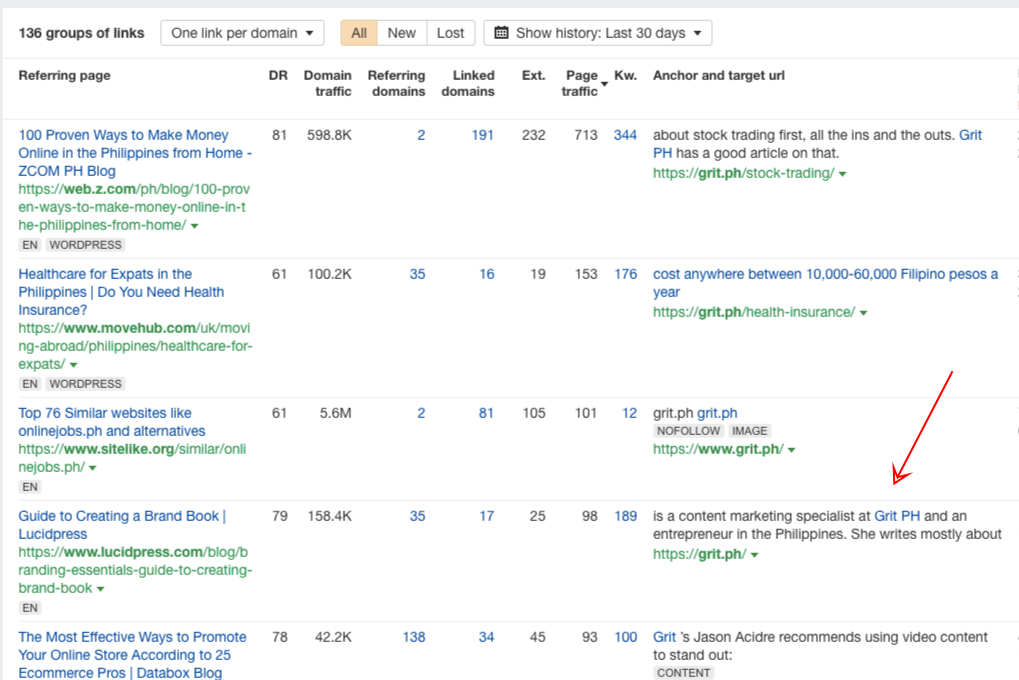Screen dimensions: 1019x680
Task: Click referring domains value 35 for Lucidpress row
Action: point(417,516)
